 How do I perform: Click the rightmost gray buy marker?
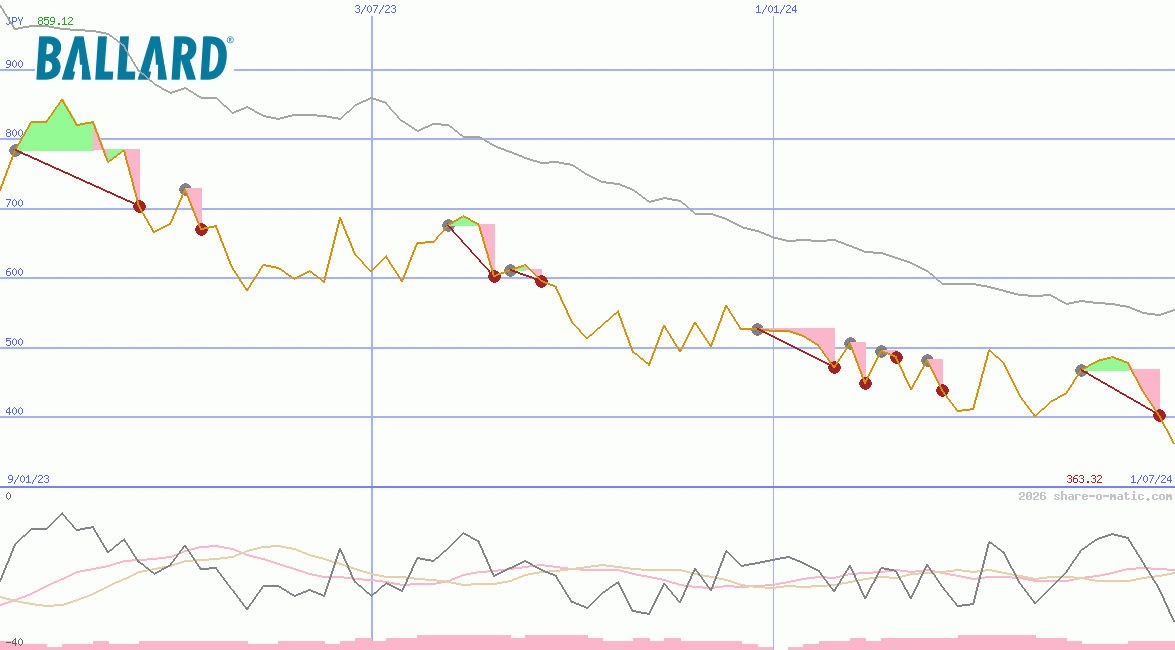coord(1081,370)
